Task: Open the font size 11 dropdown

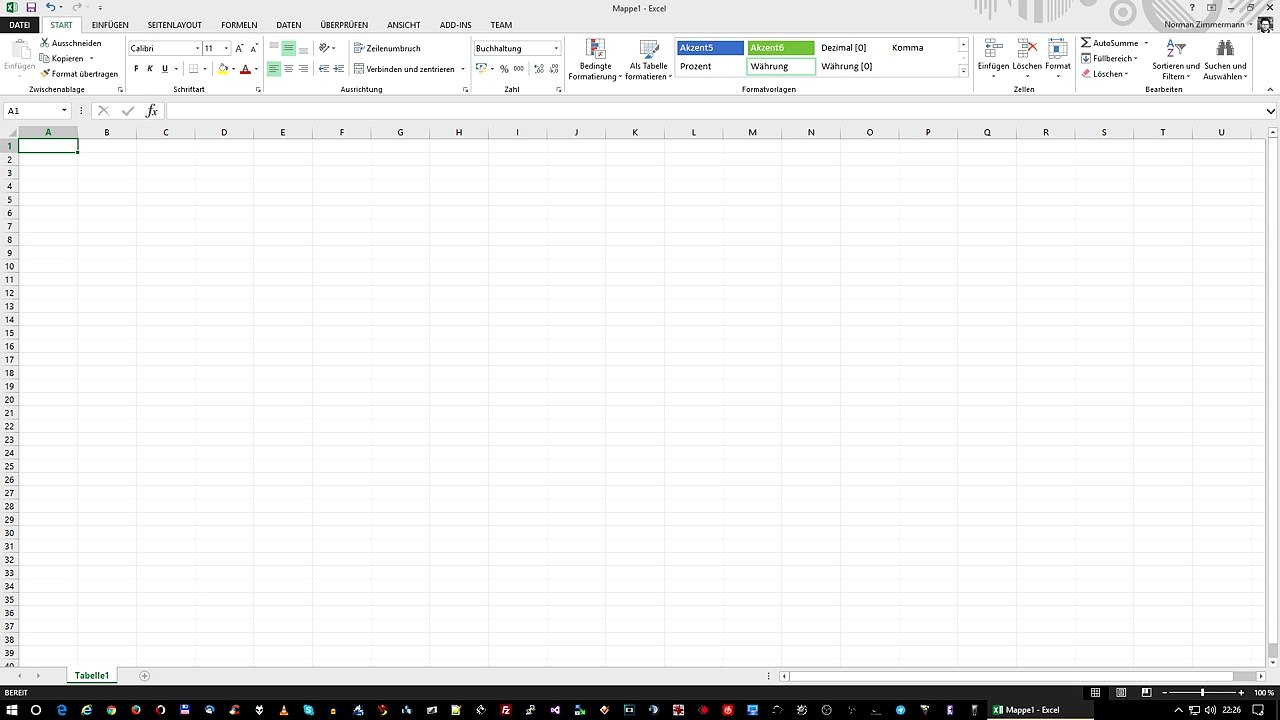Action: tap(226, 48)
